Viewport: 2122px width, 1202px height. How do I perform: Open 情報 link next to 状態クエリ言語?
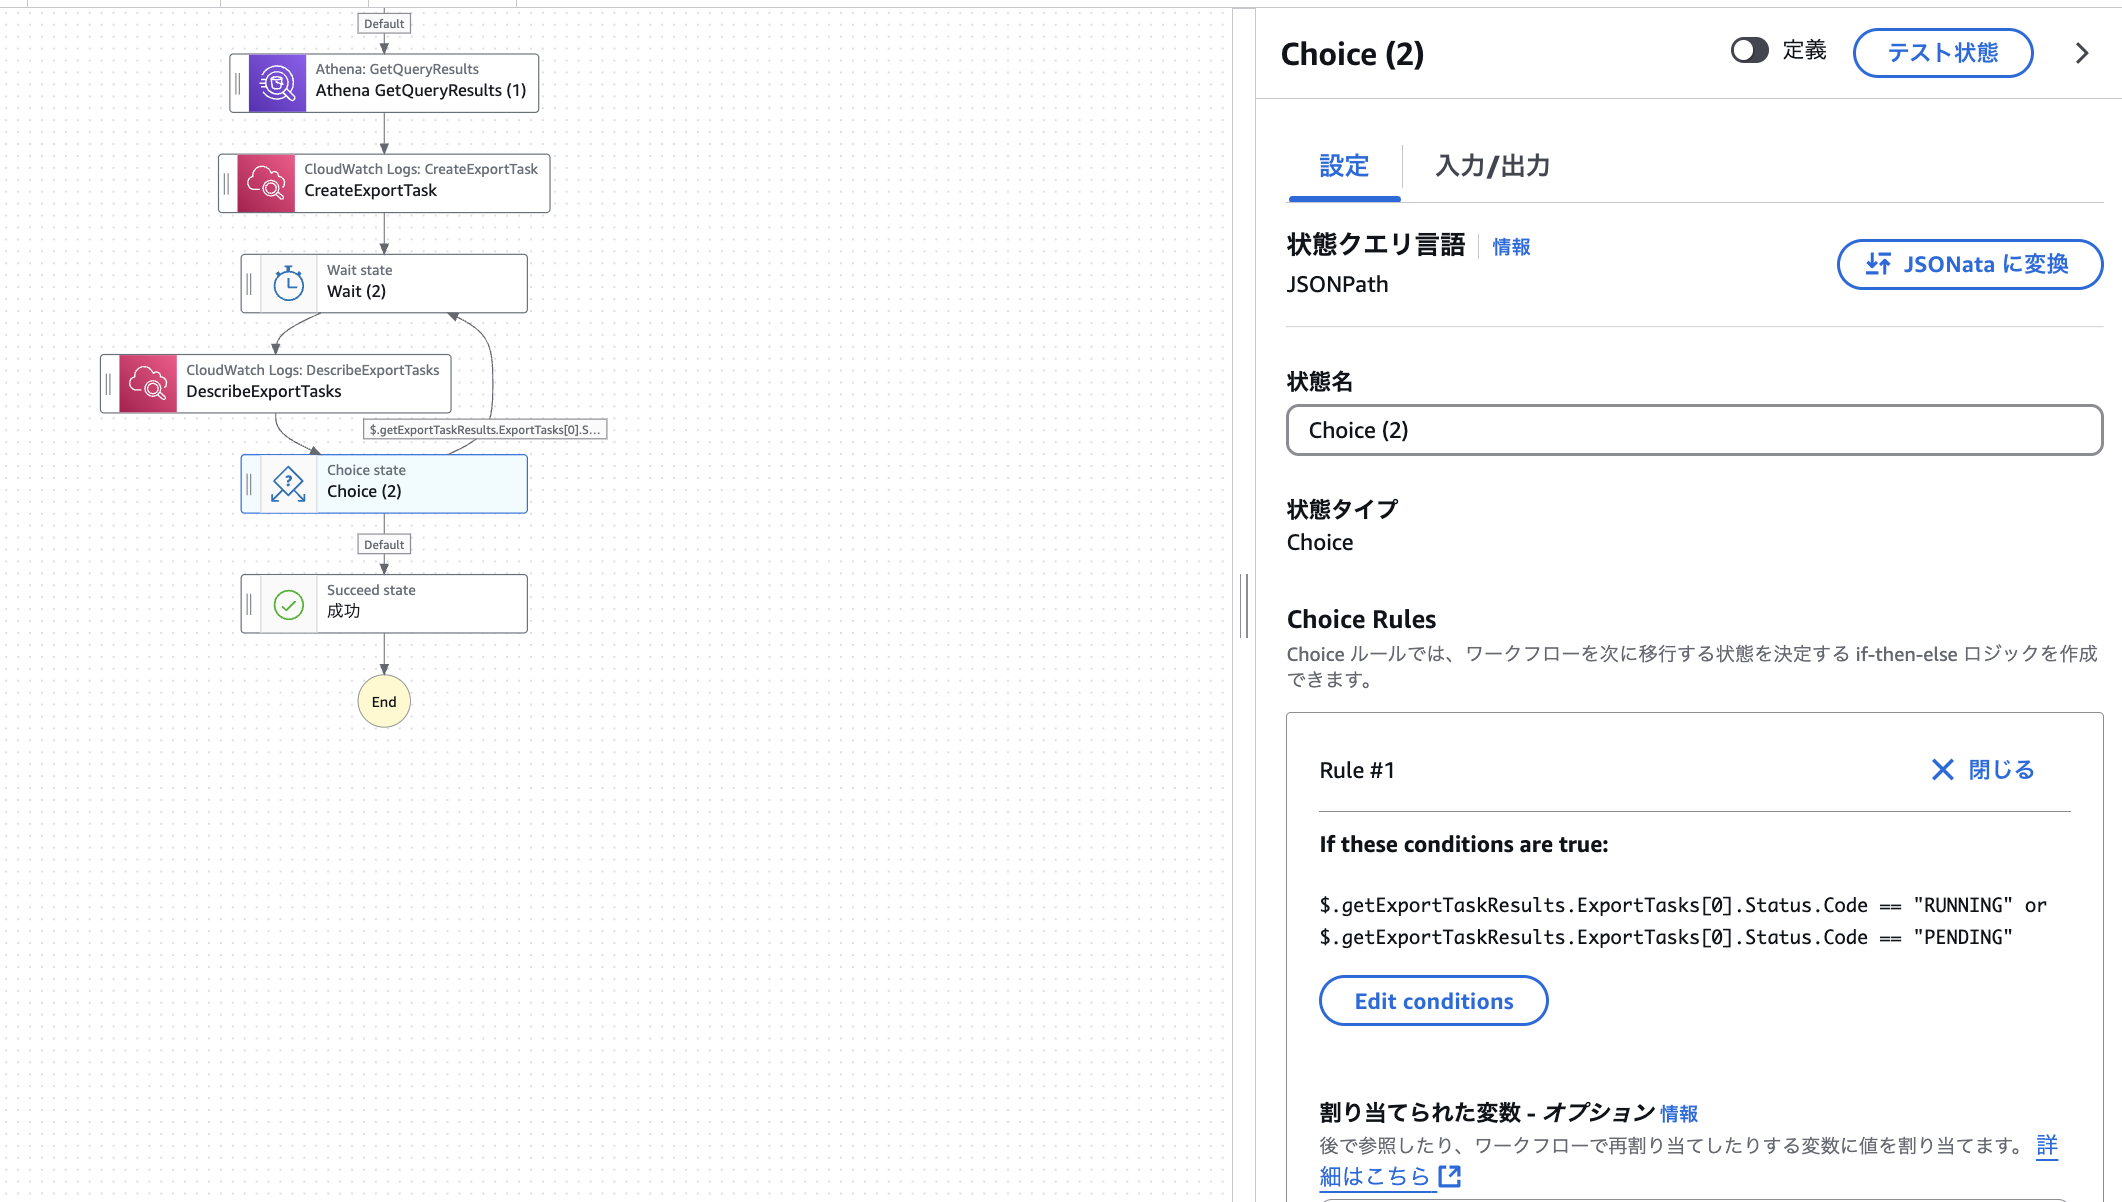click(x=1511, y=247)
